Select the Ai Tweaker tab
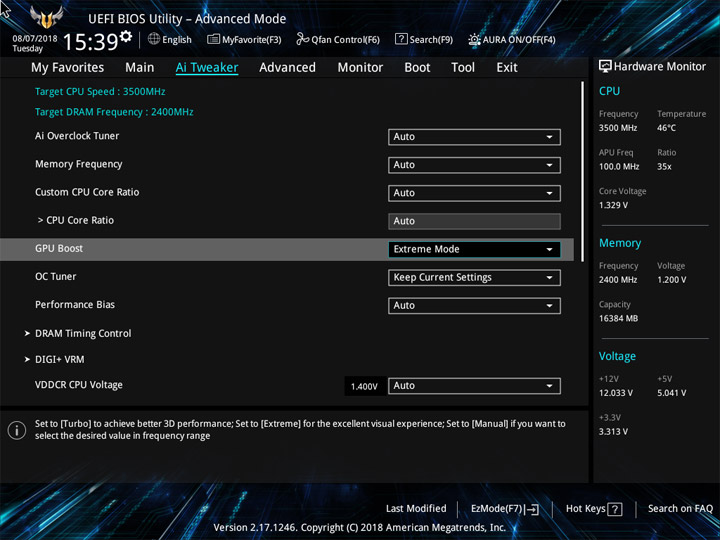 point(207,68)
